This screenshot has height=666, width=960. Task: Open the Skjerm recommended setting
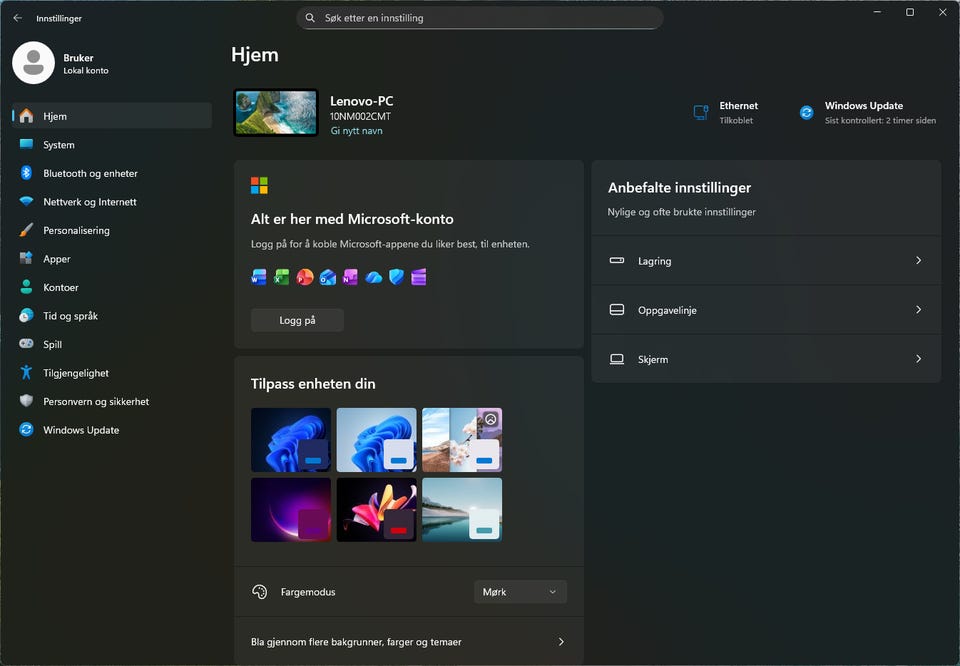point(766,359)
